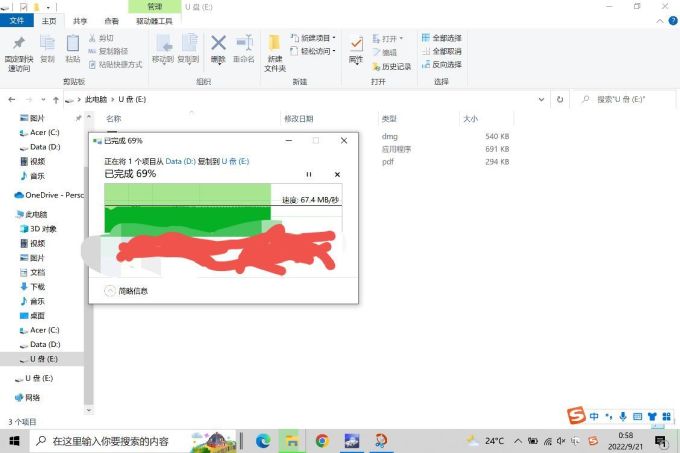This screenshot has height=453, width=680.
Task: Click U 盘 (E:) link in copy dialog
Action: tap(235, 161)
